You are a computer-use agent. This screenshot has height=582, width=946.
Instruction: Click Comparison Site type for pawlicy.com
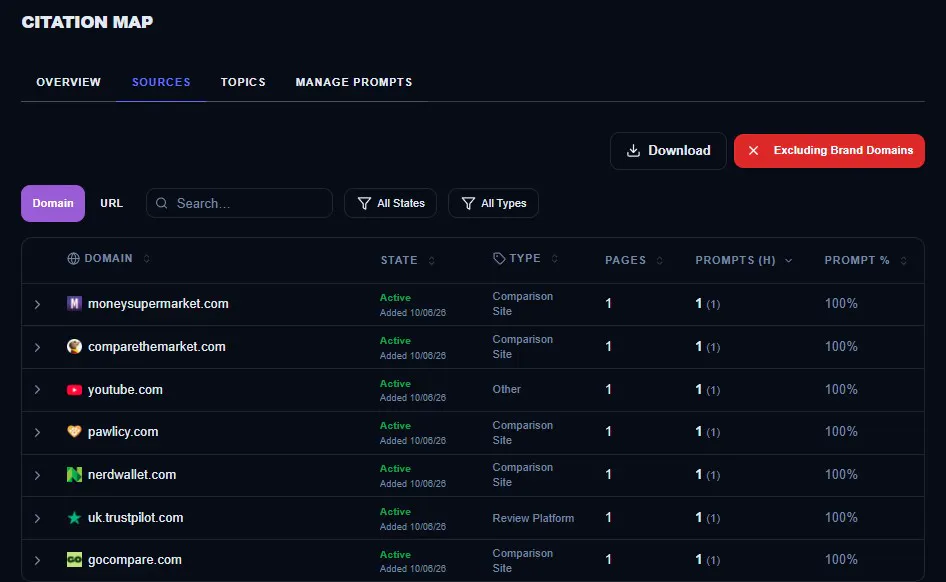tap(522, 432)
